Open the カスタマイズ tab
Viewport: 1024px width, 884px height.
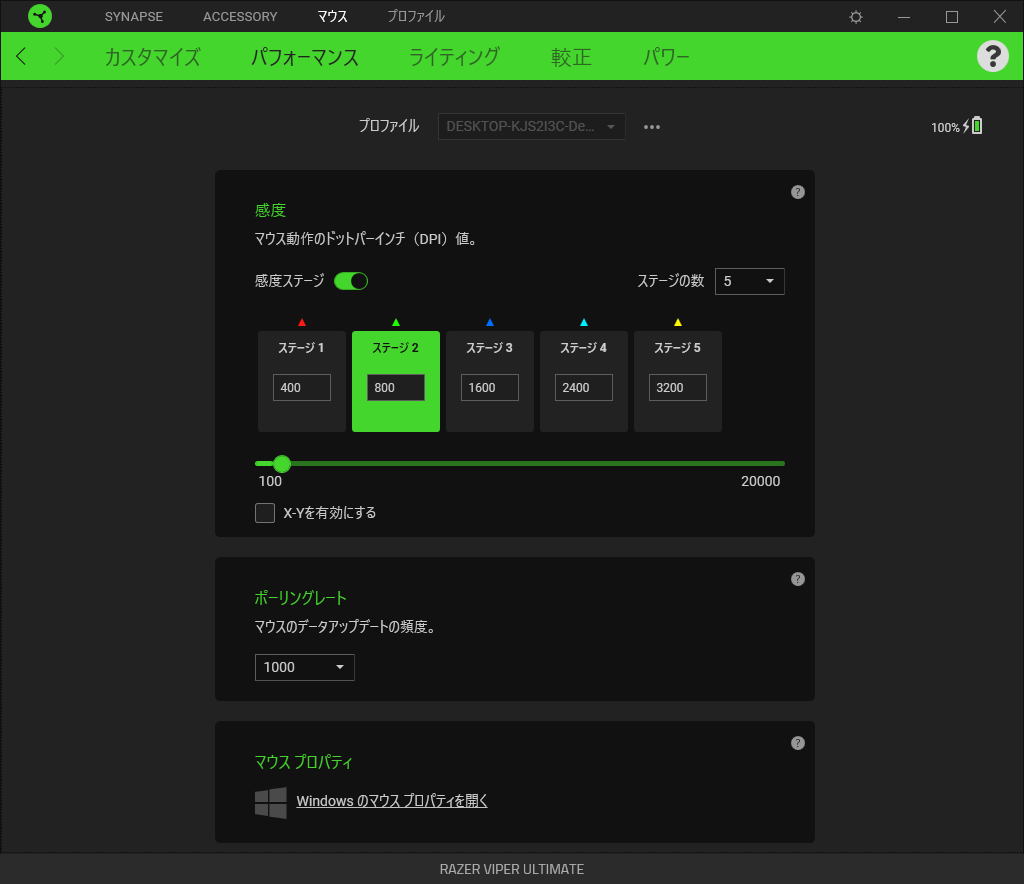153,57
